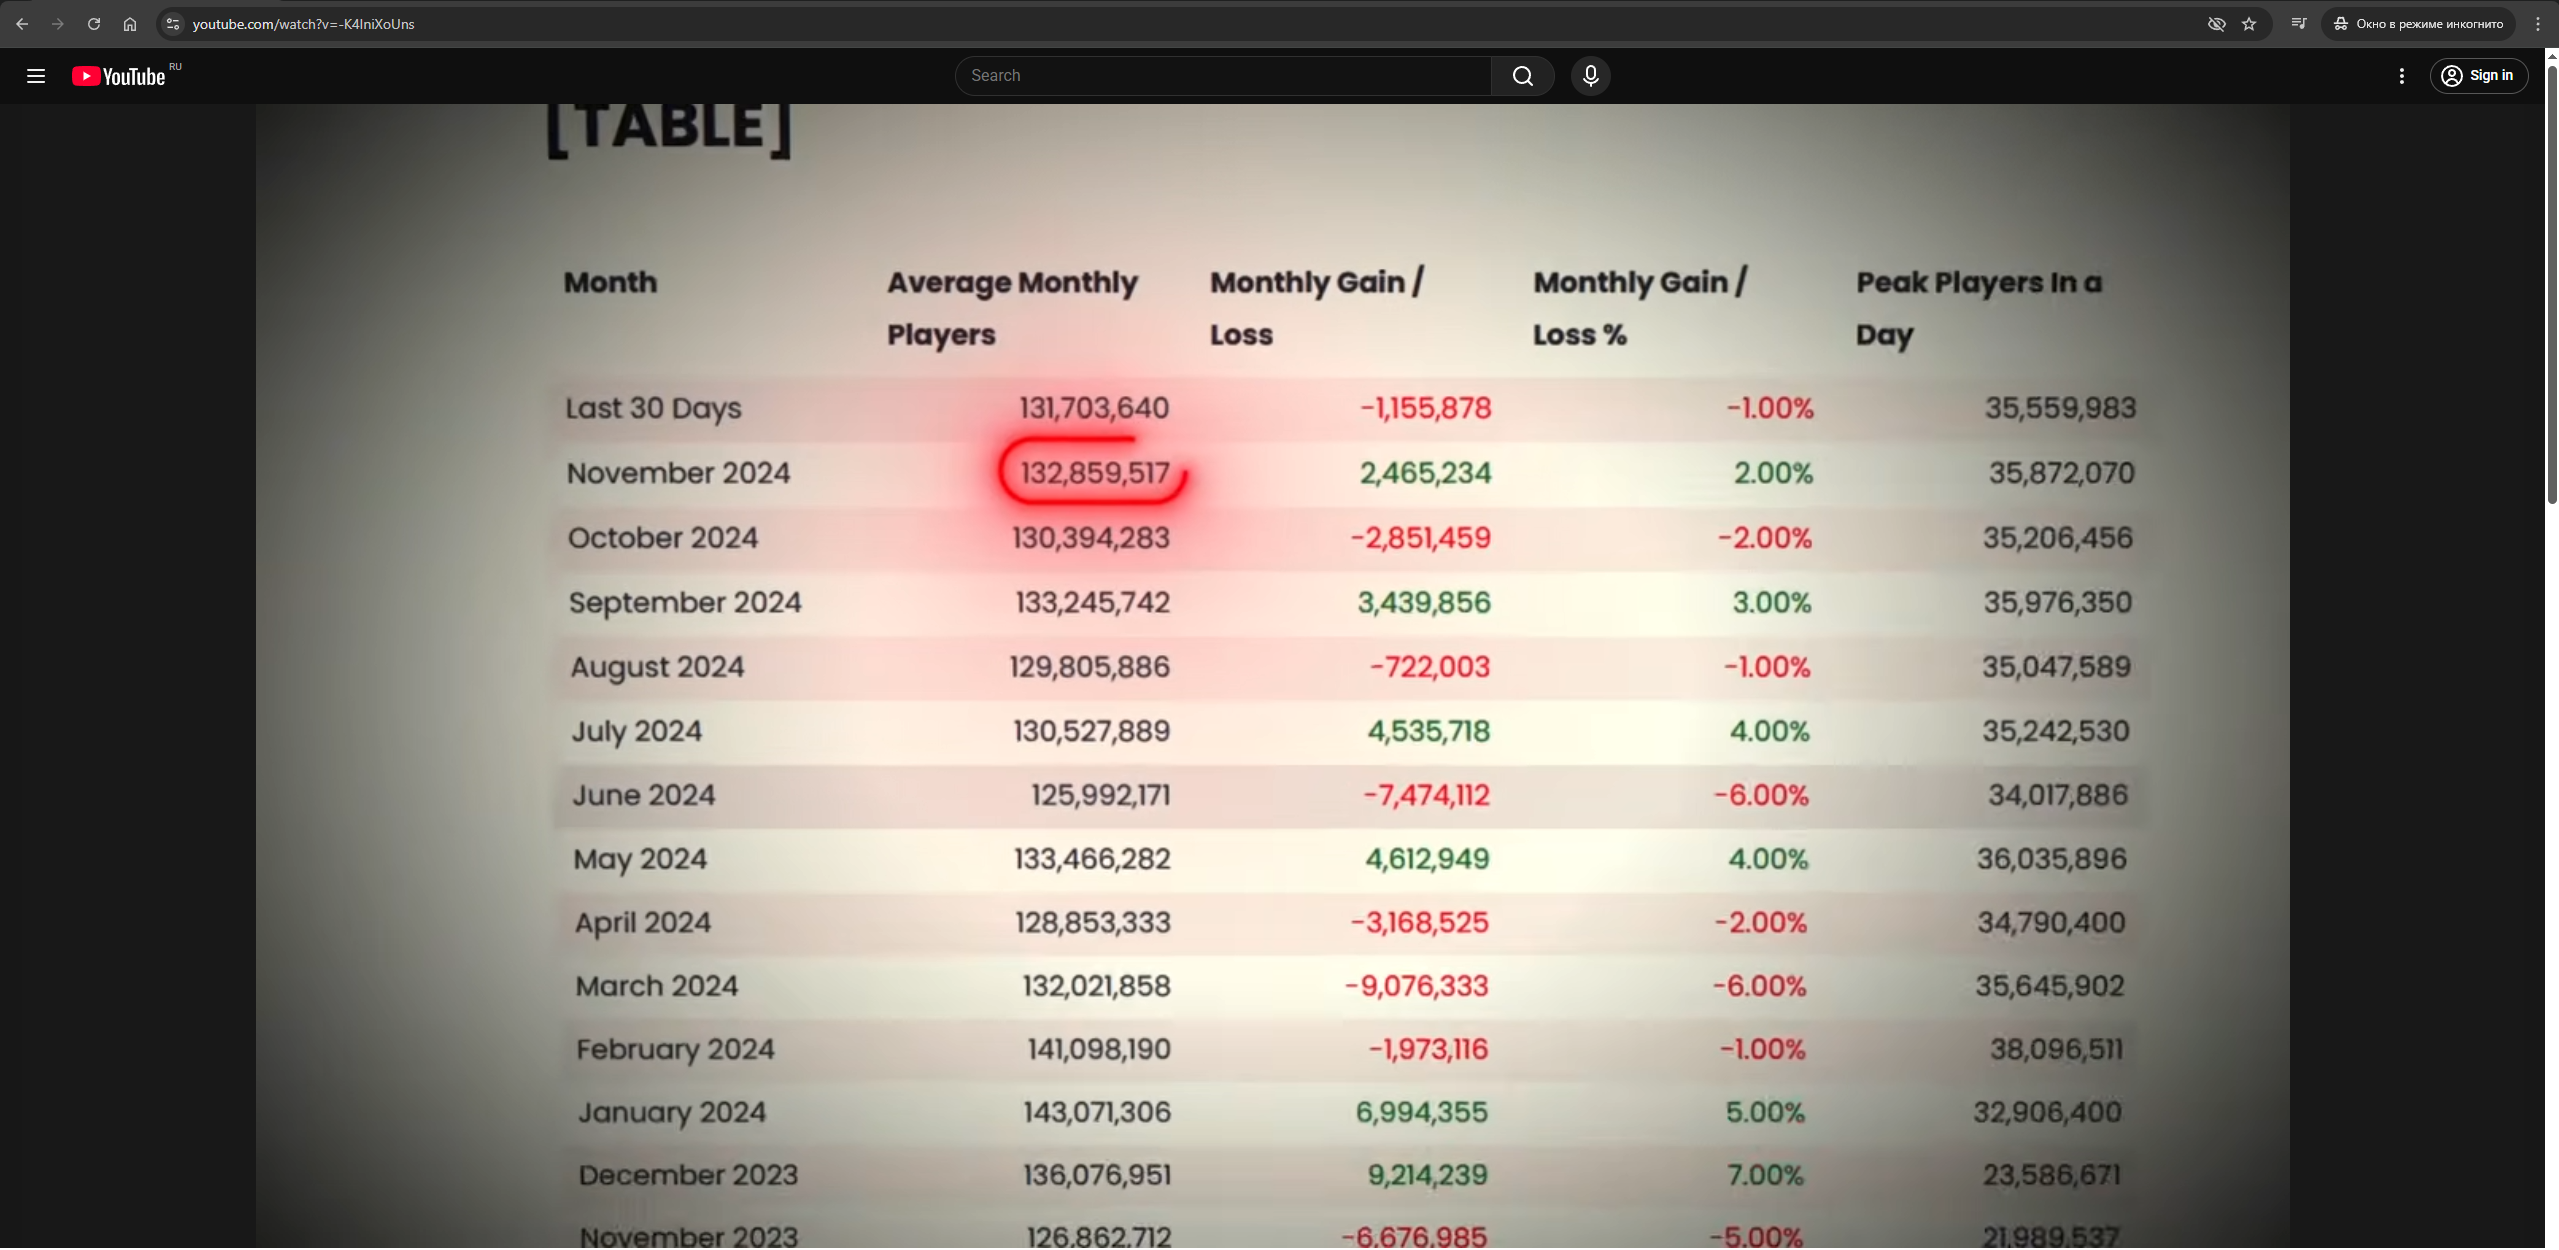Viewport: 2559px width, 1250px height.
Task: Reload the page
Action: pos(94,24)
